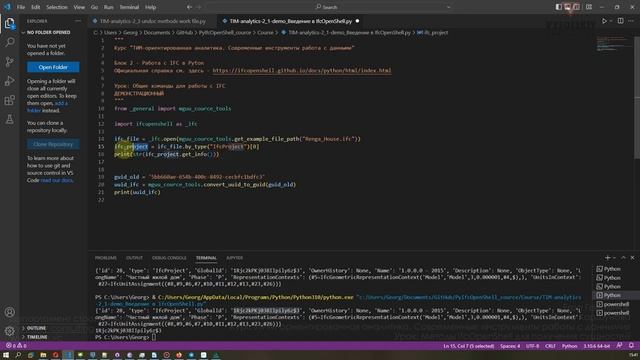Open the Search view in activity bar
Screen dimensions: 640x360
(9, 42)
